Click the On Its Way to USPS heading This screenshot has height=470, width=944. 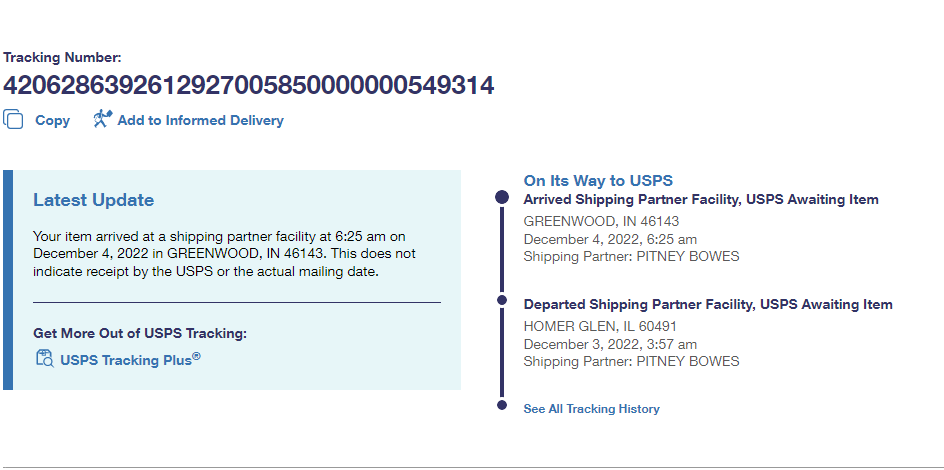(x=598, y=181)
